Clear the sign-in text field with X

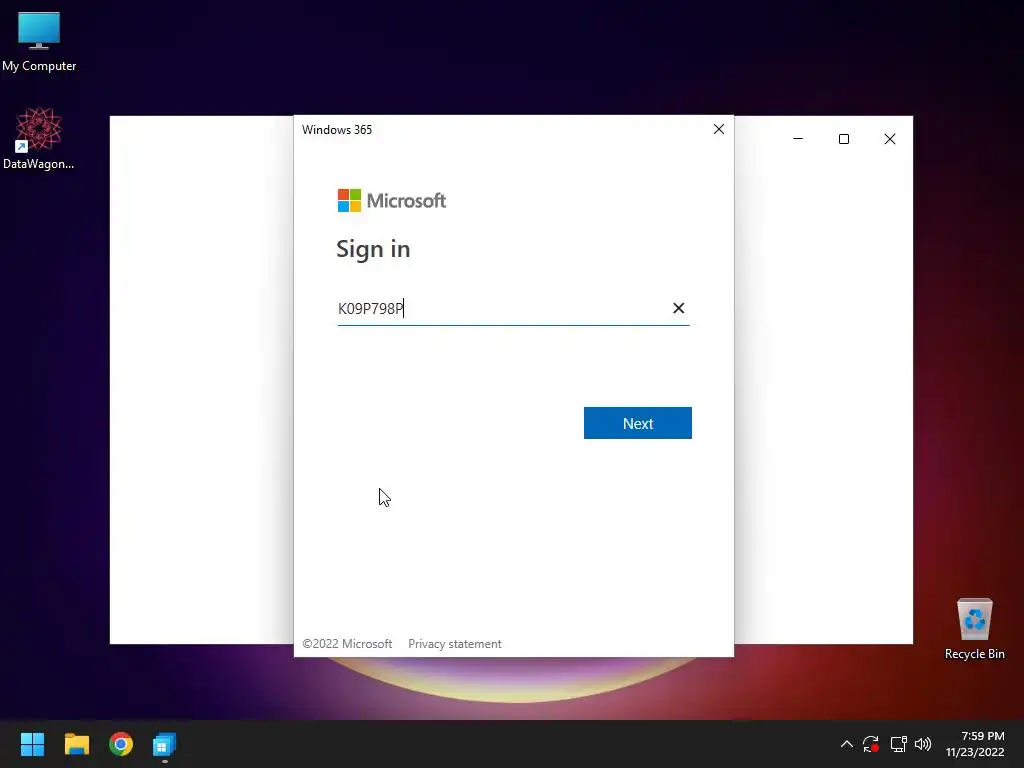[679, 308]
